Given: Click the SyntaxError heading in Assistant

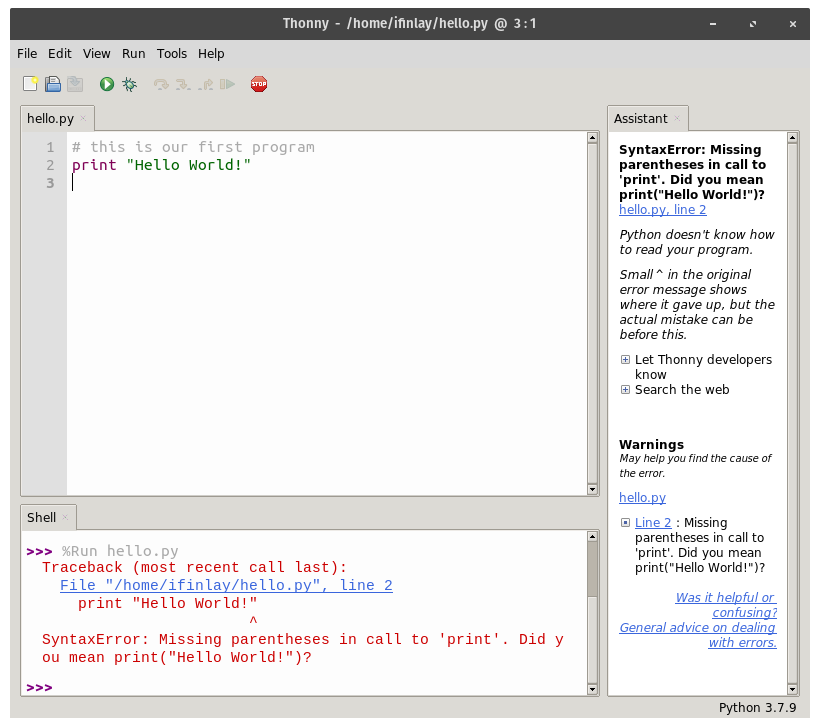Looking at the screenshot, I should (692, 172).
